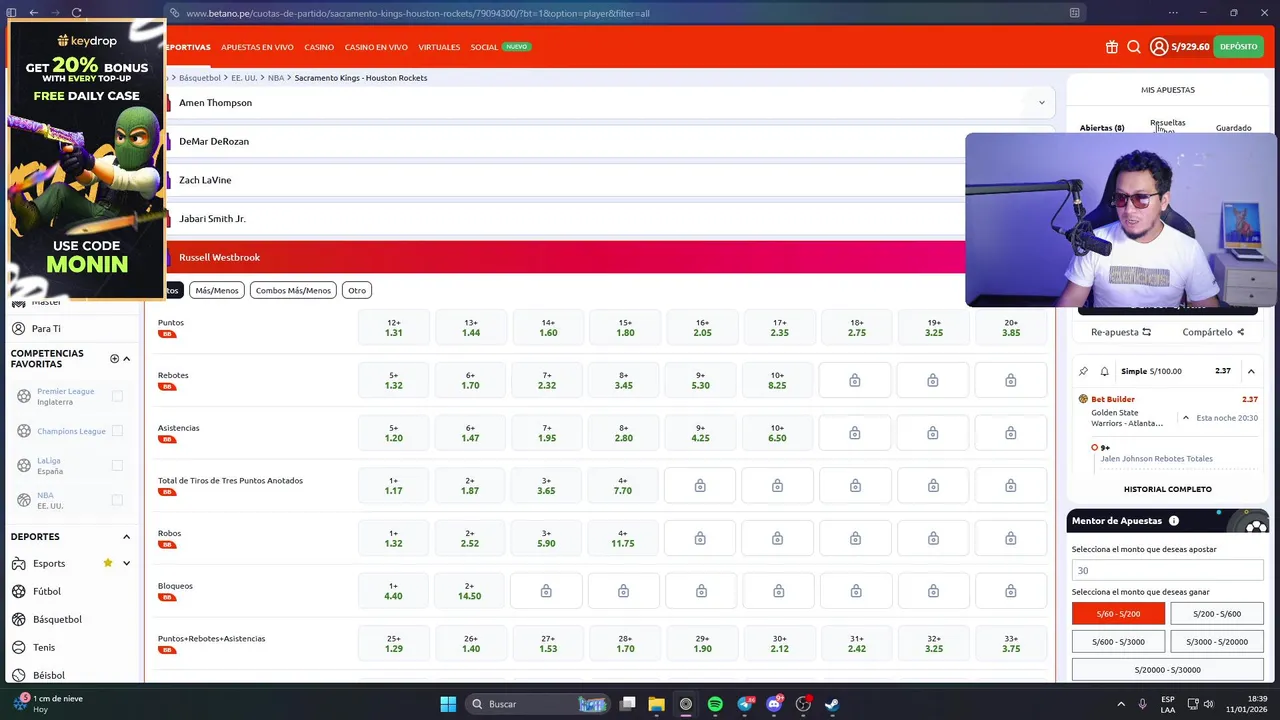This screenshot has width=1280, height=720.
Task: Open the gift promotions icon in header
Action: (x=1112, y=47)
